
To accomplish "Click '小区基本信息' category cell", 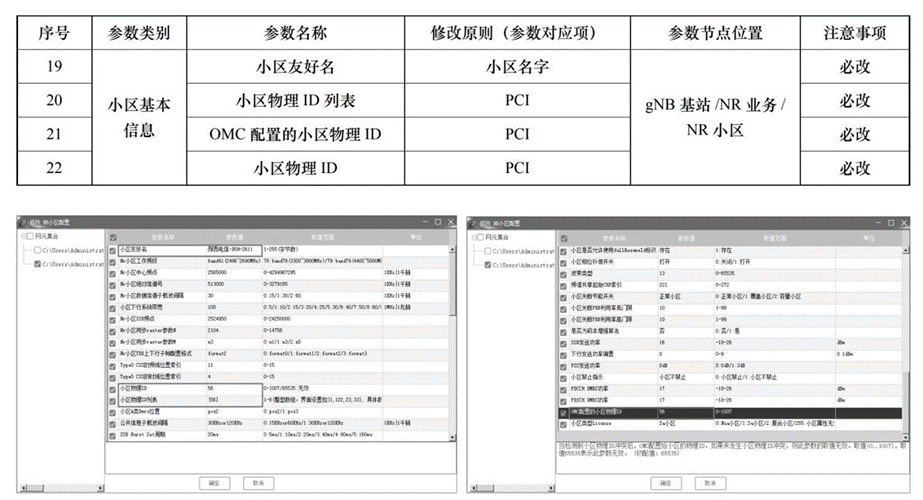I will [139, 117].
